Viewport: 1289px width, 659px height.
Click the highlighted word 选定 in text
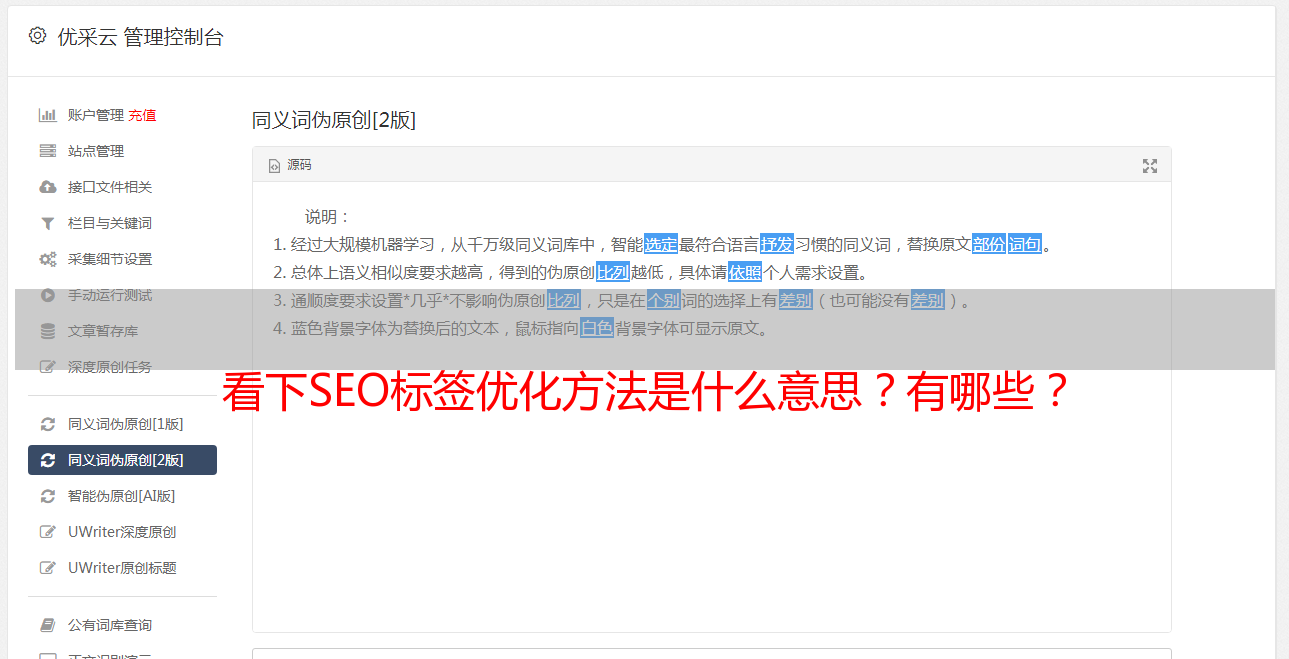(661, 244)
